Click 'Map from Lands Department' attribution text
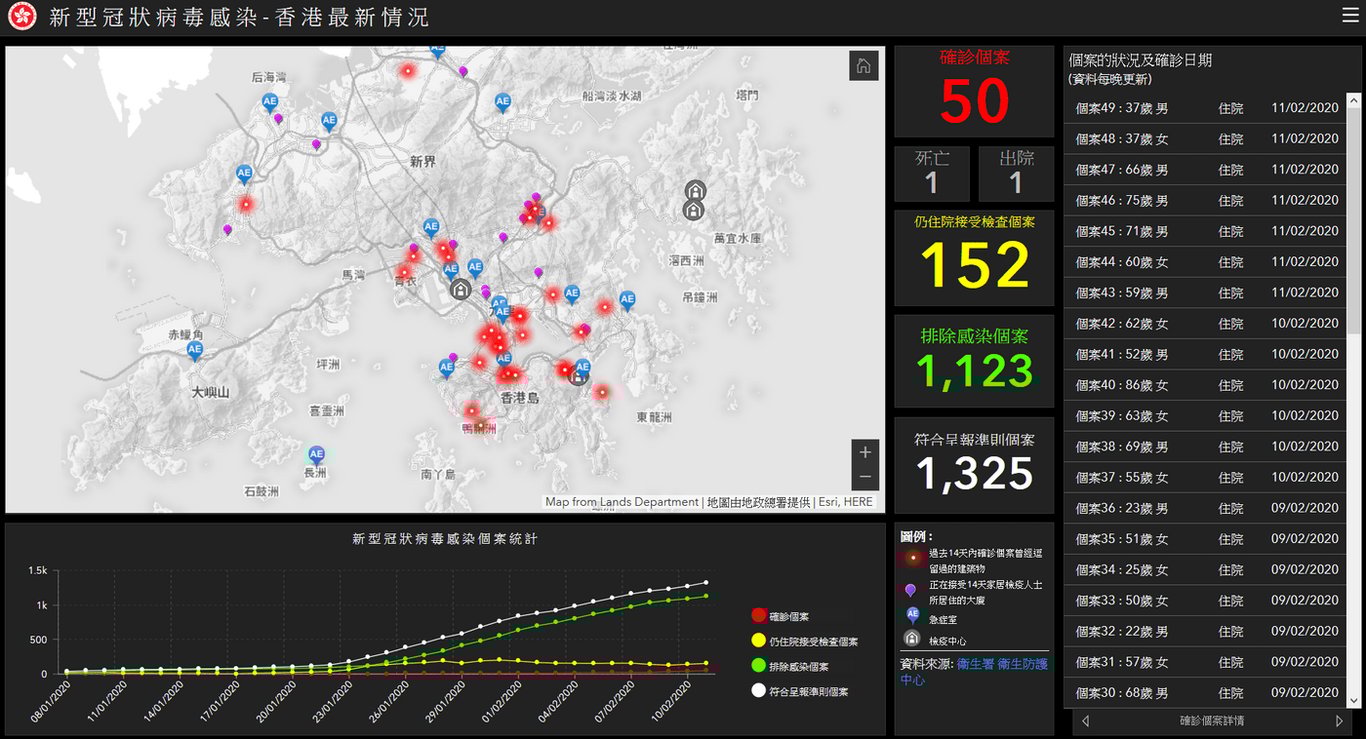Viewport: 1366px width, 739px height. pos(622,502)
